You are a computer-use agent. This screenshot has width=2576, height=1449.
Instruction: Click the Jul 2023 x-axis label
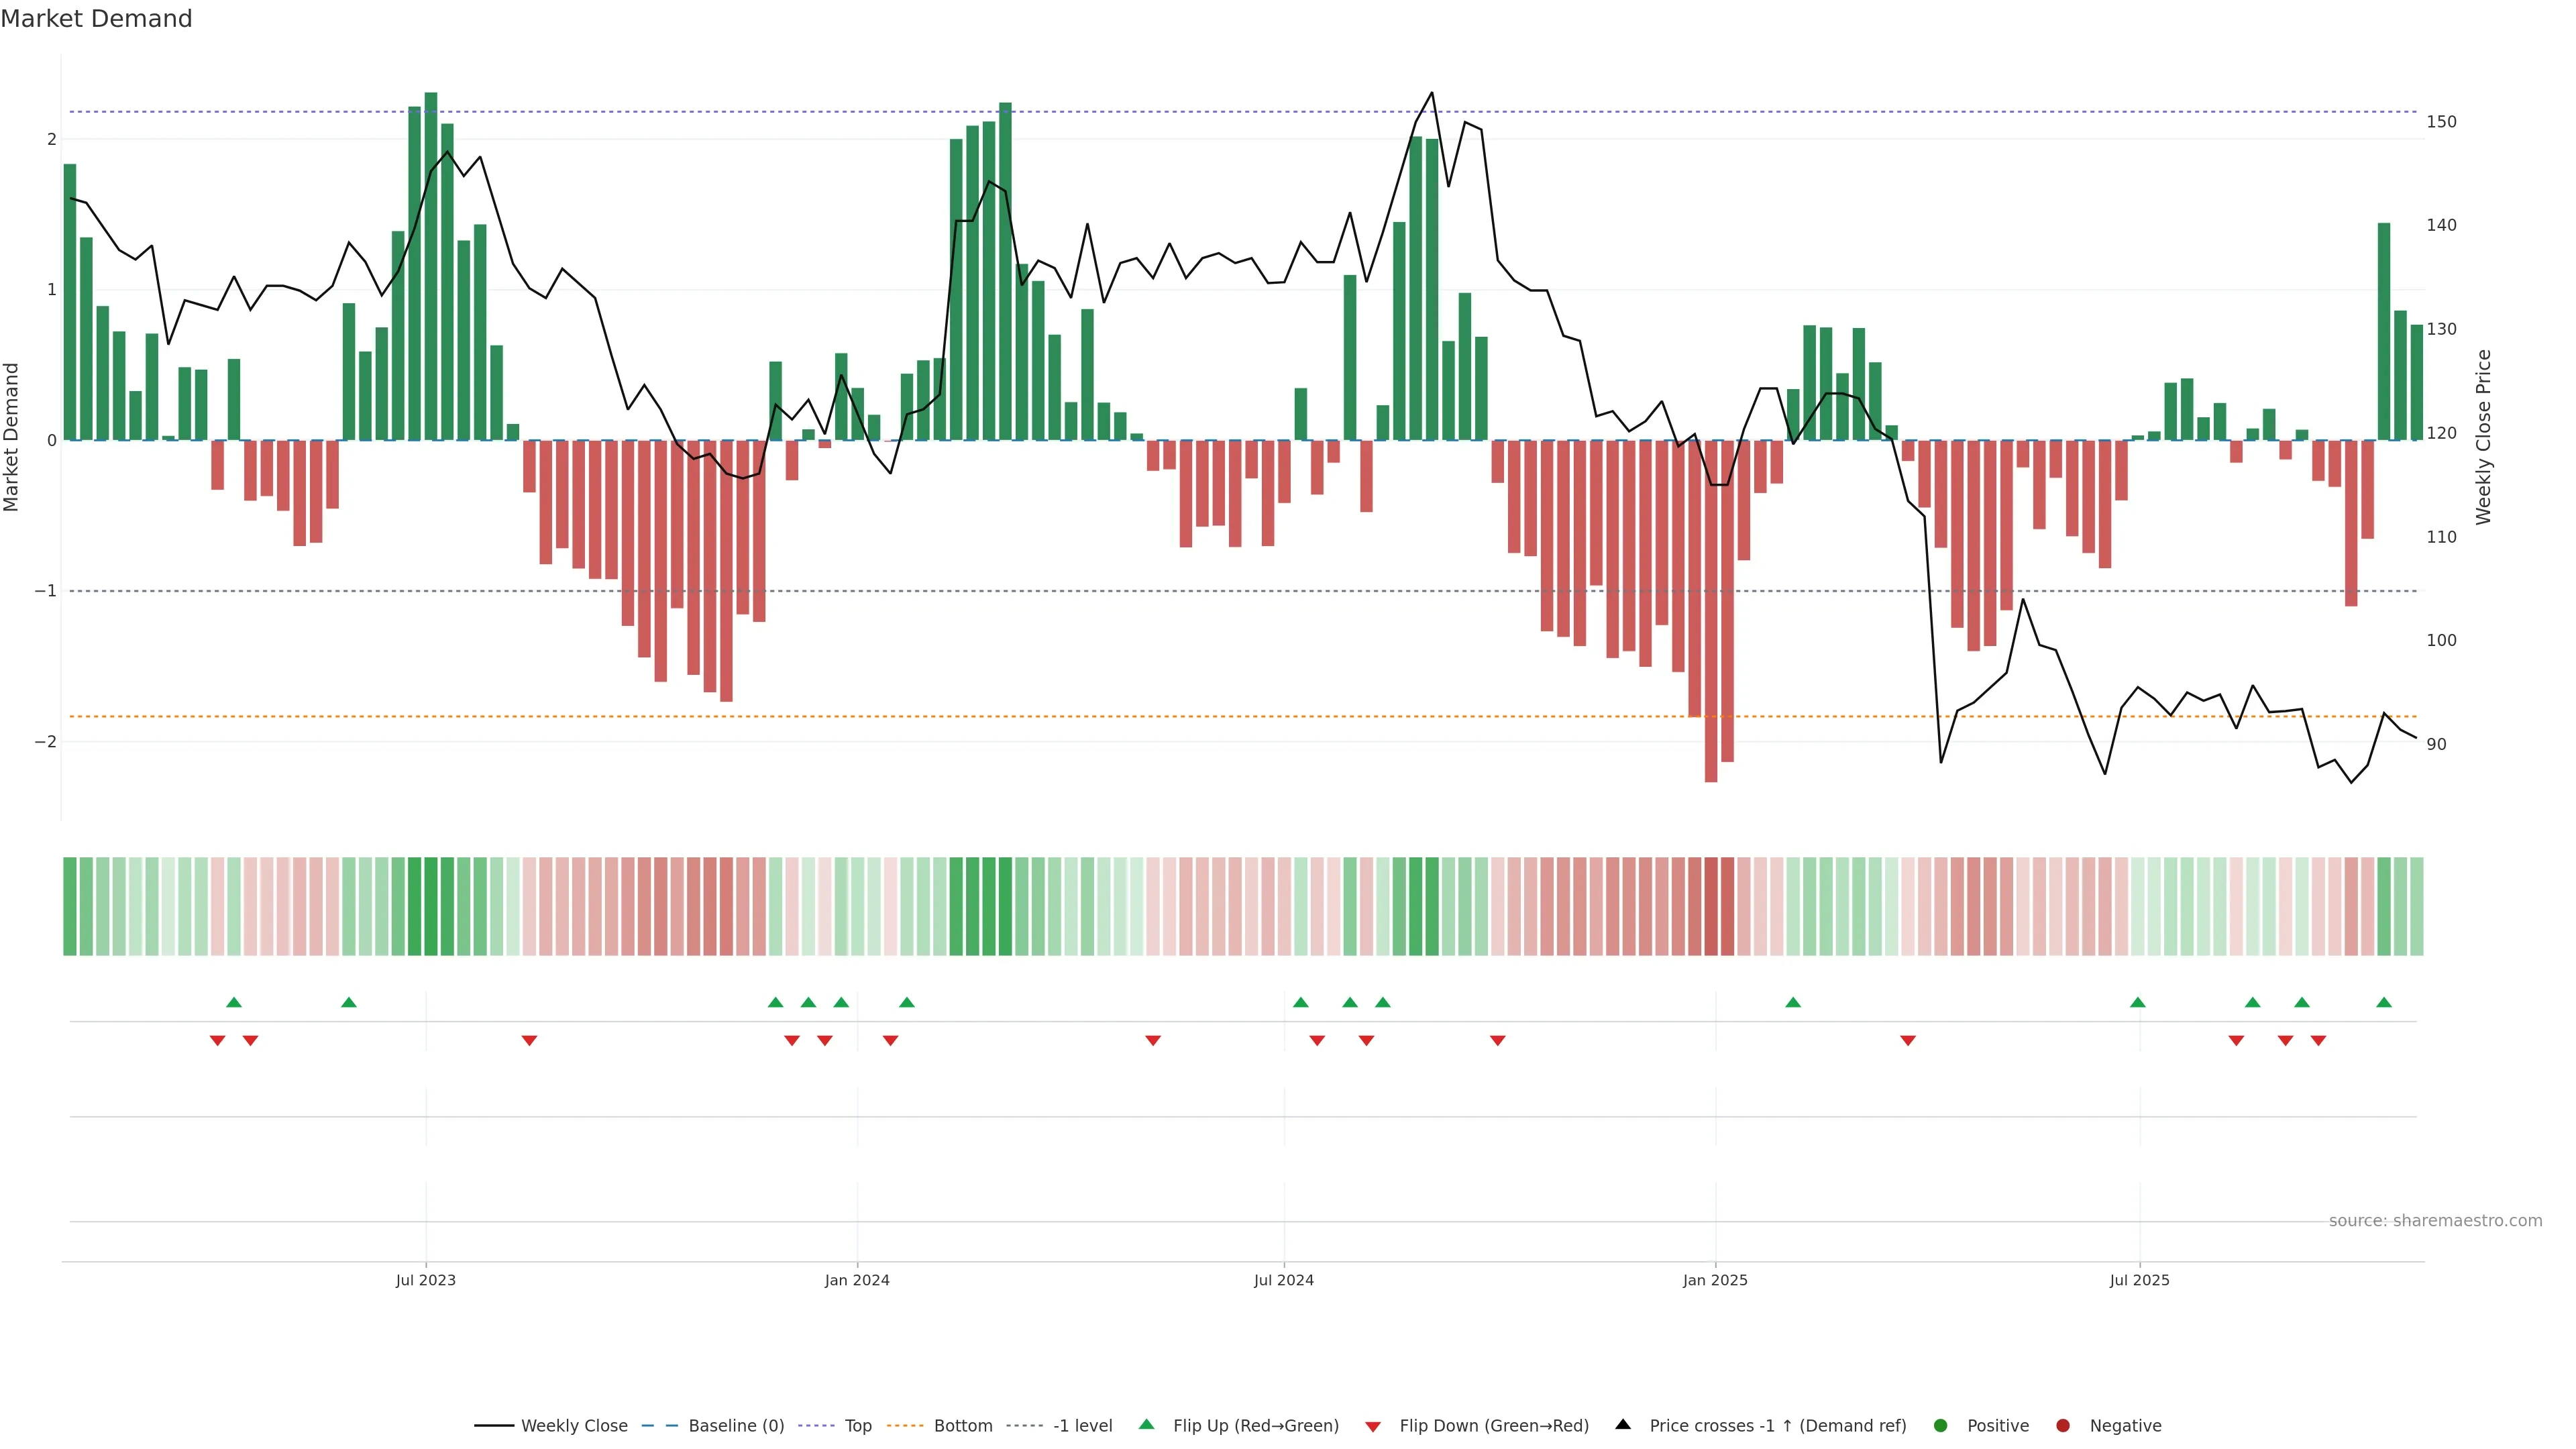pyautogui.click(x=426, y=1280)
